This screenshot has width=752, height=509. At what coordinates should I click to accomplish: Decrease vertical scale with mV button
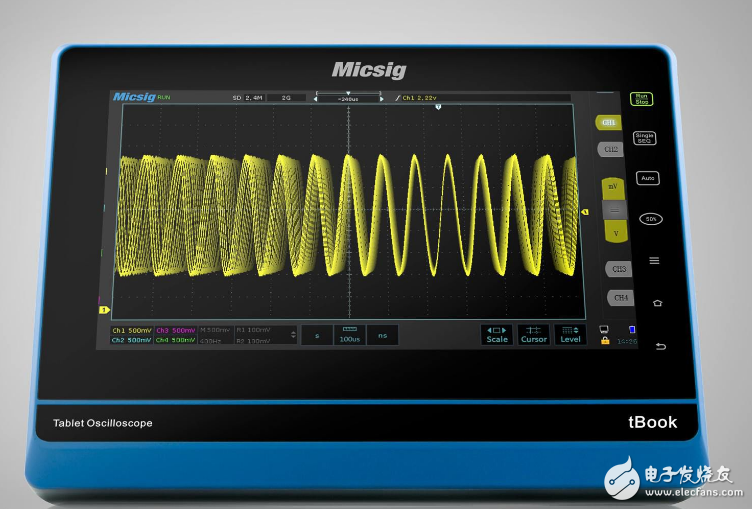pyautogui.click(x=613, y=187)
